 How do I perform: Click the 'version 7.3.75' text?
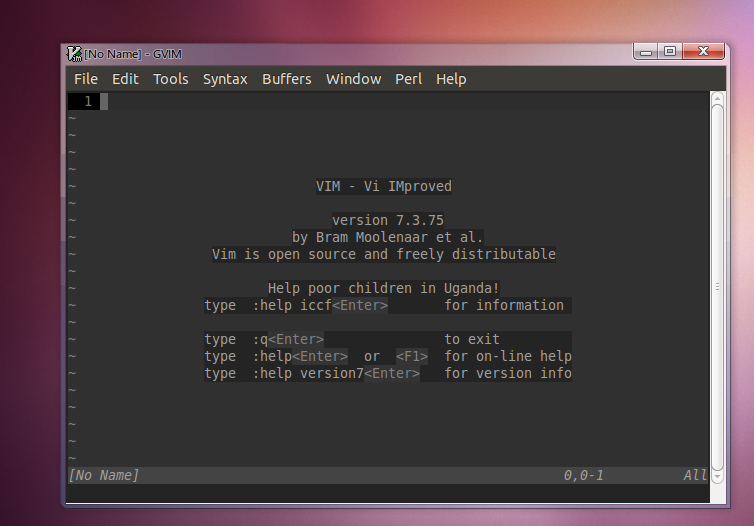pyautogui.click(x=388, y=220)
